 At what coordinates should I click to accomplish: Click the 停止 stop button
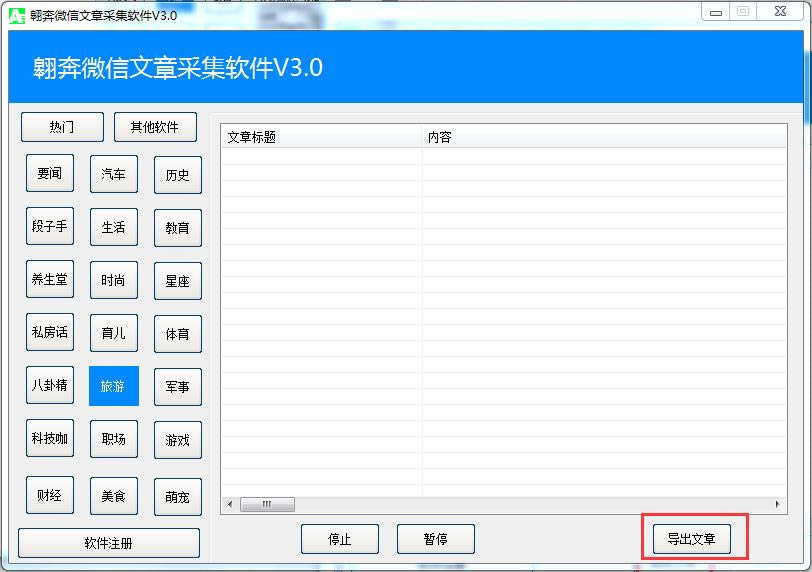click(340, 539)
